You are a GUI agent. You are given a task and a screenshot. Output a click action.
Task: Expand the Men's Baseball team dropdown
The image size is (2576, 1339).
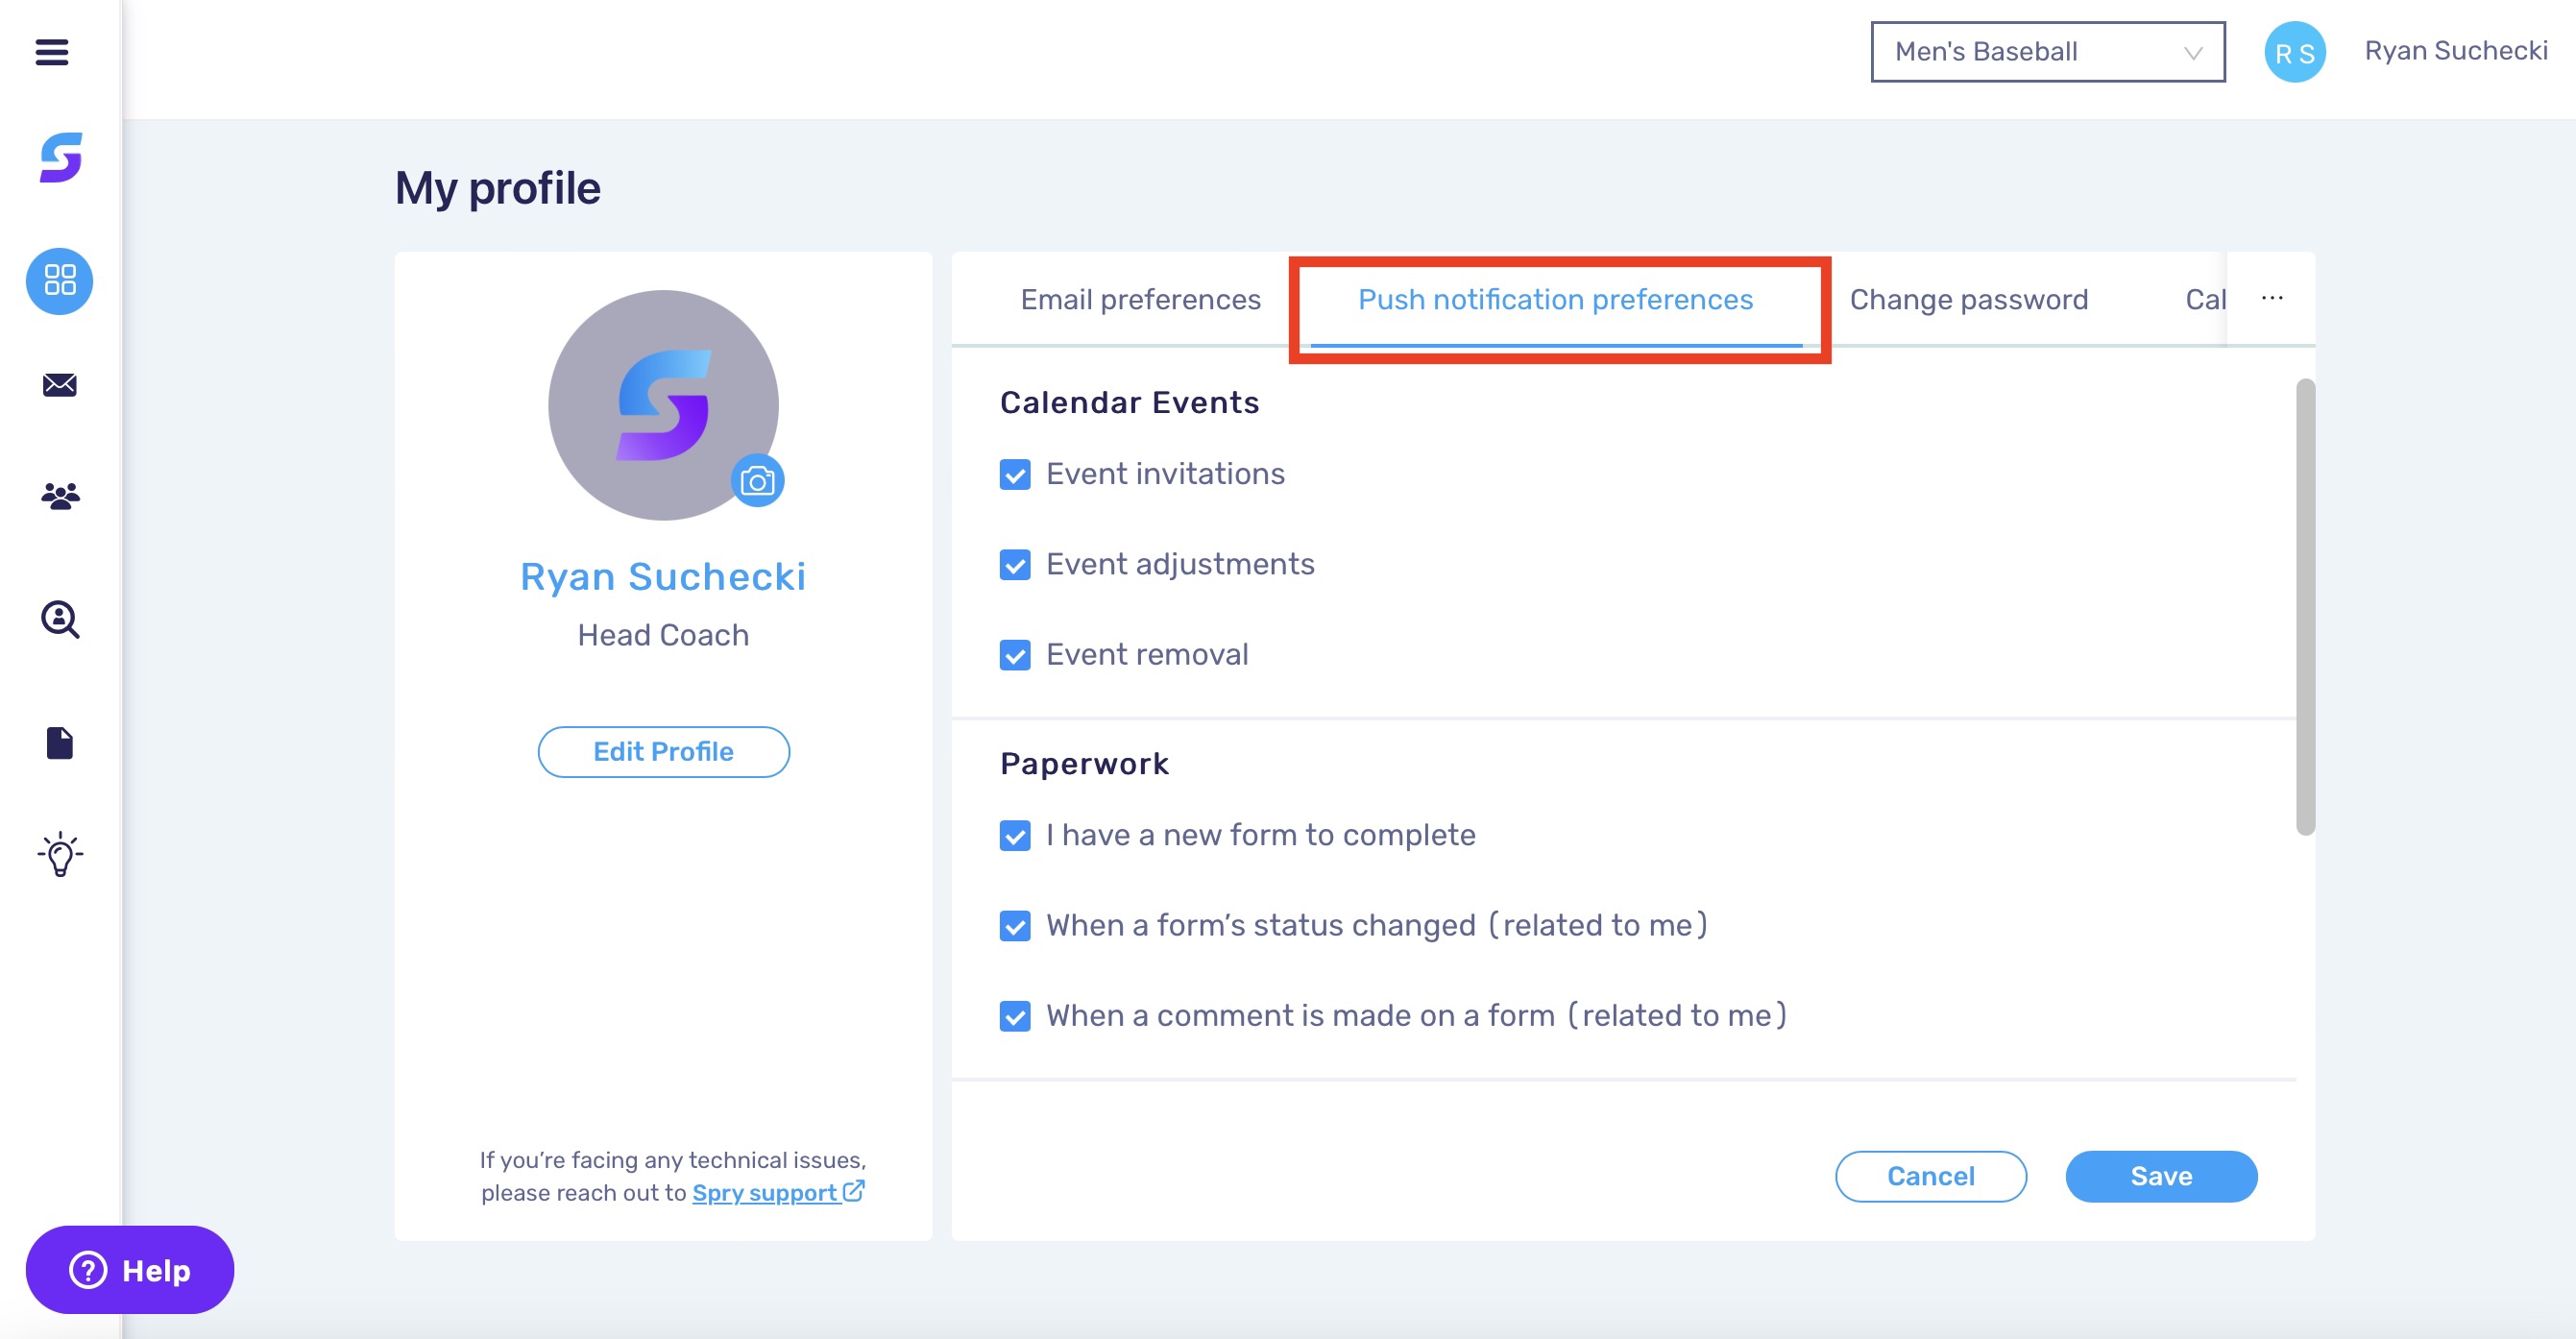(x=2047, y=52)
